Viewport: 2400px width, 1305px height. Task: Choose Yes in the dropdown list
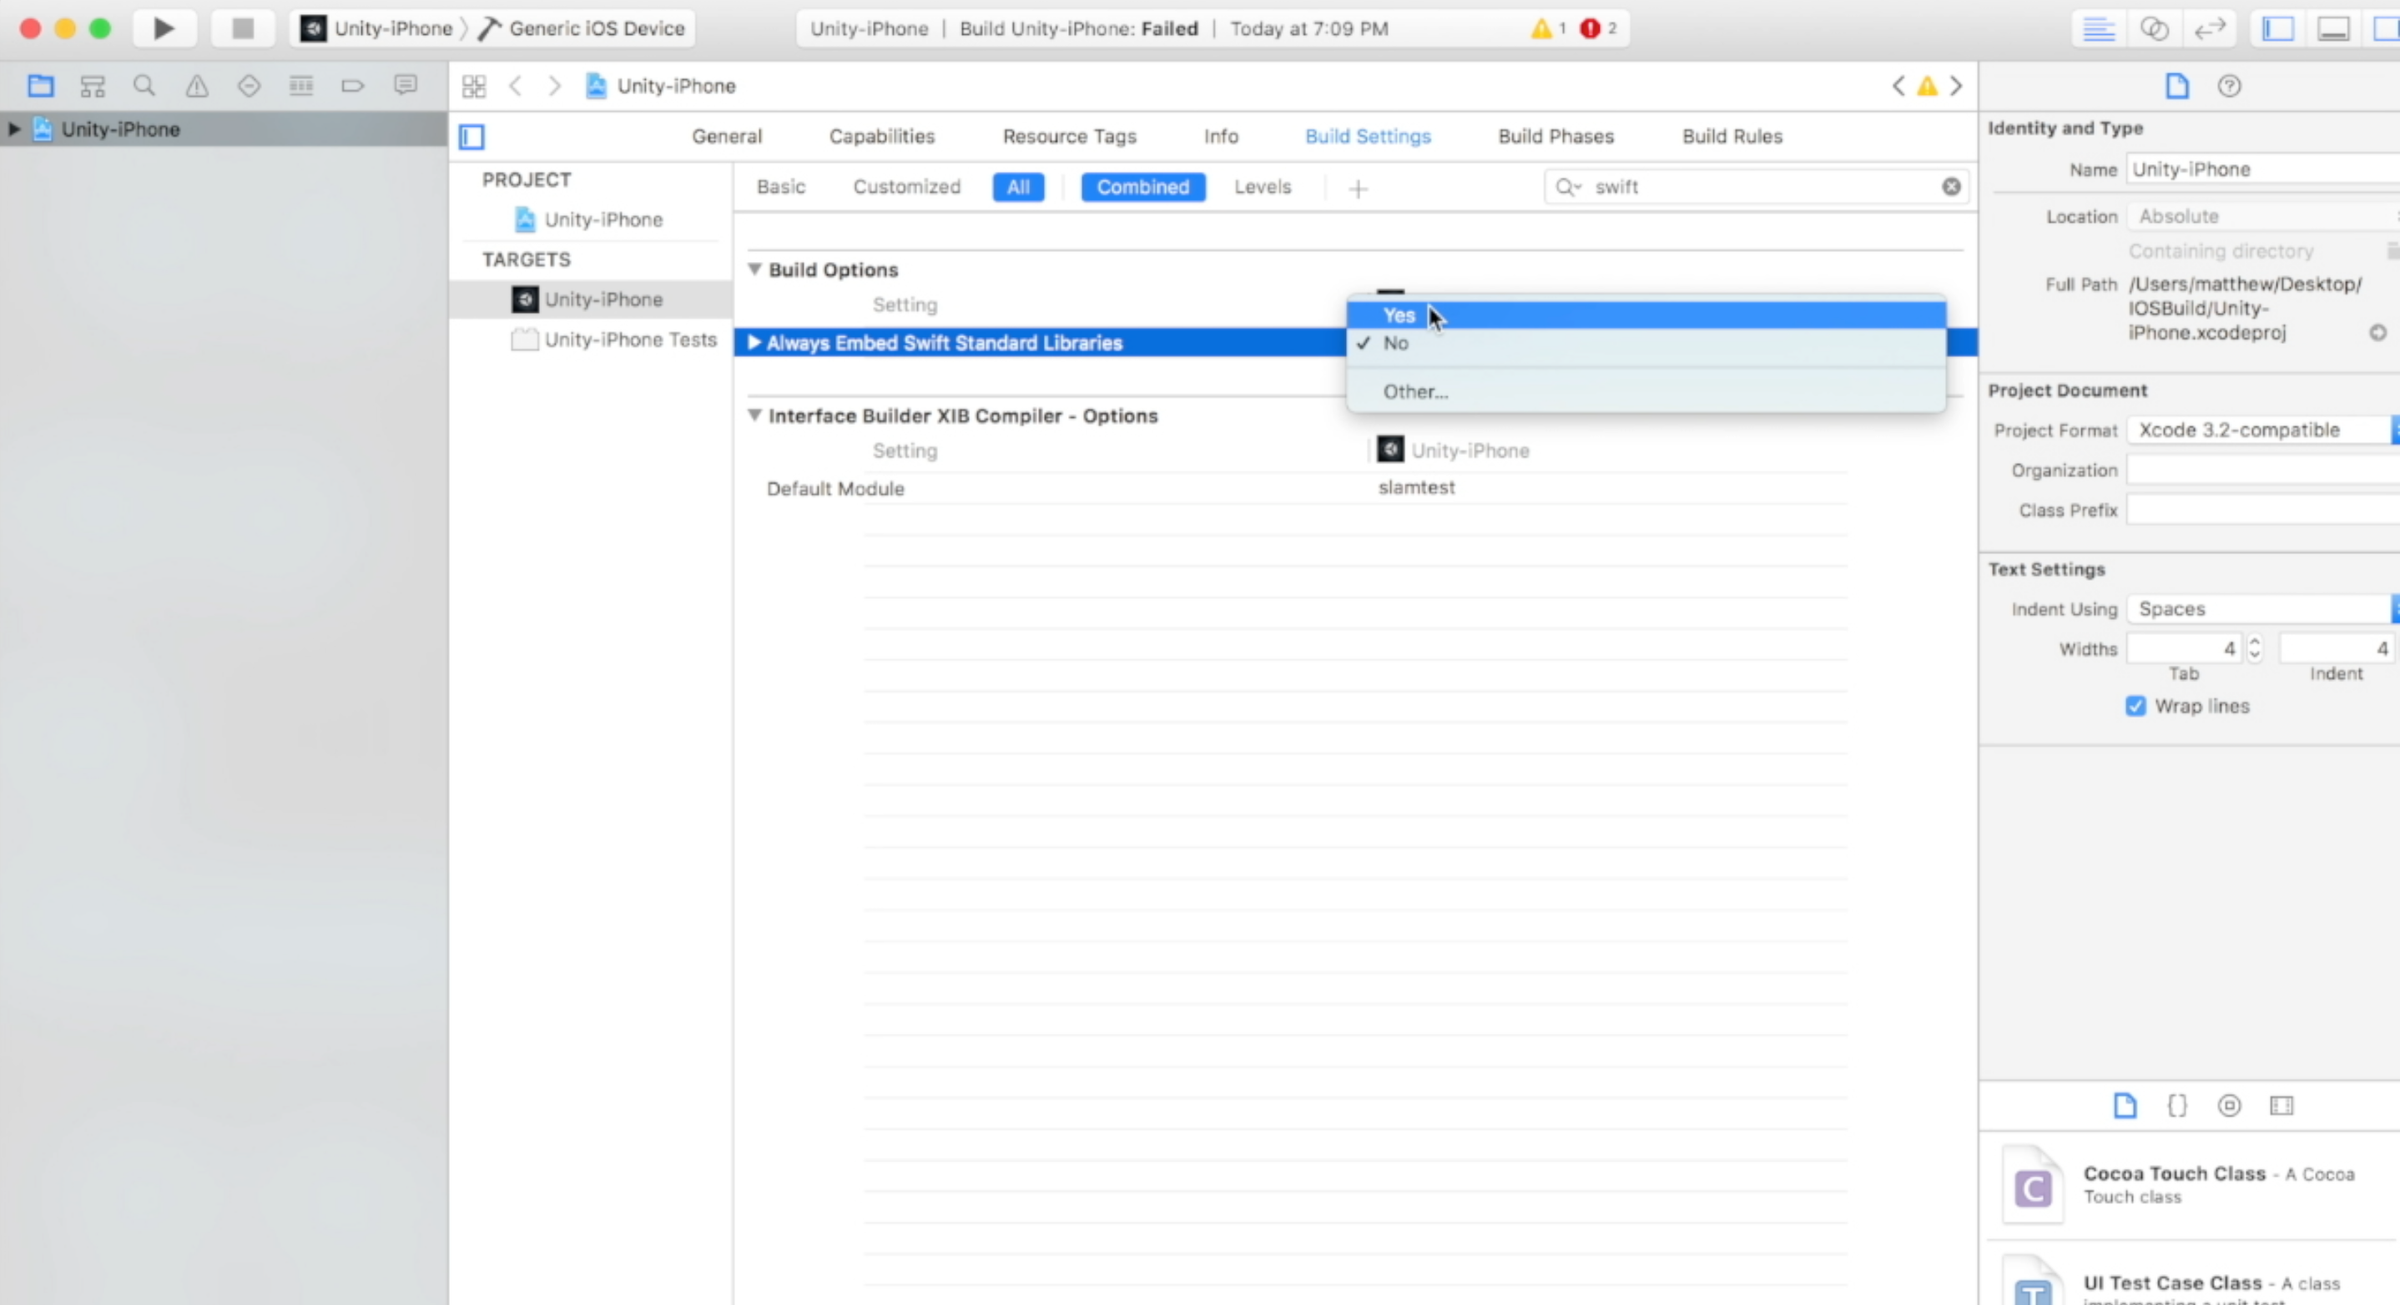click(x=1399, y=315)
